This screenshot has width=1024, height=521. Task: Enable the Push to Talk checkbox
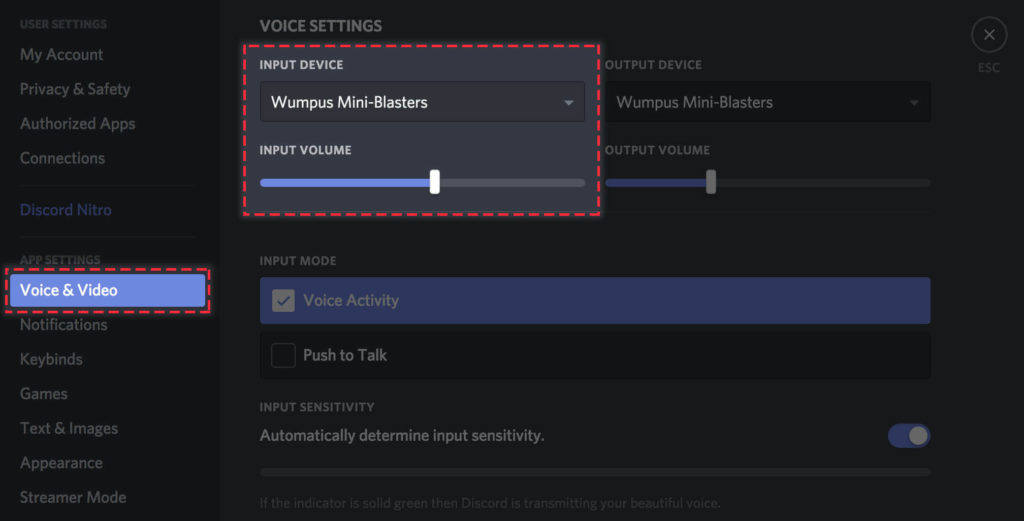coord(283,355)
